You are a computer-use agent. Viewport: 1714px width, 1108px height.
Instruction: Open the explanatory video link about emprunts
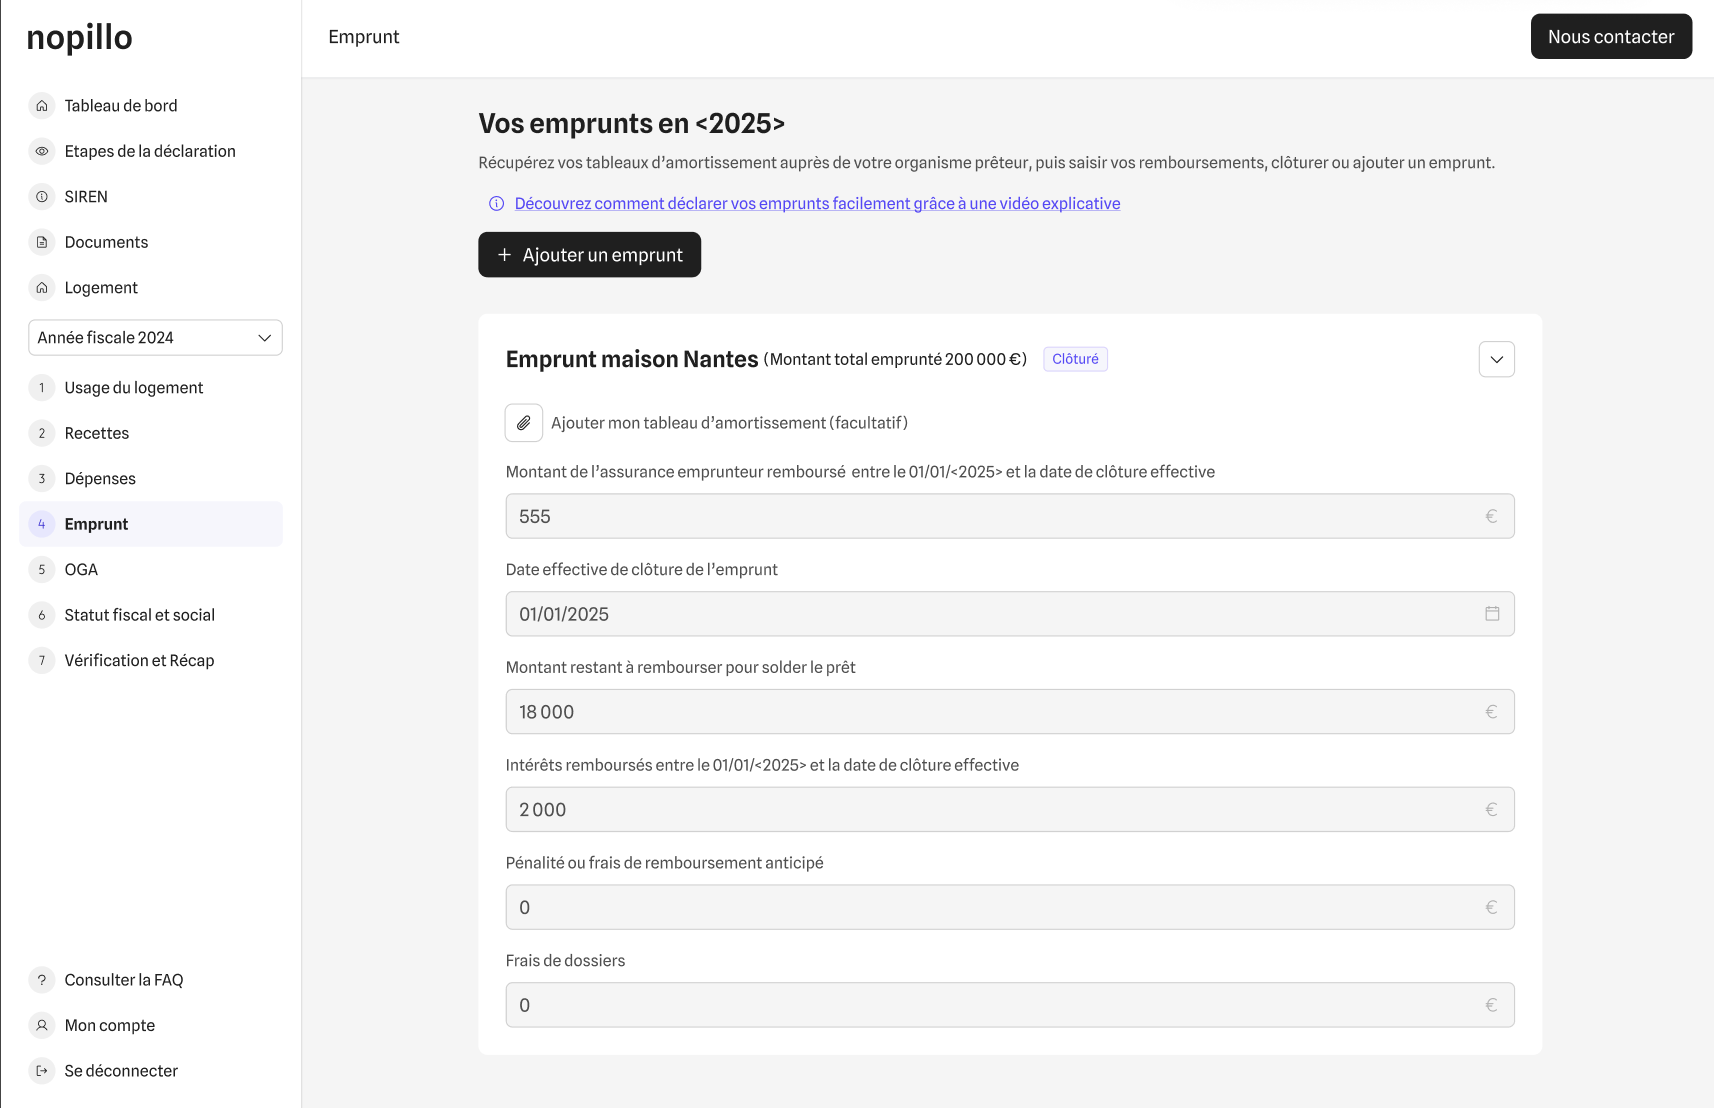817,204
